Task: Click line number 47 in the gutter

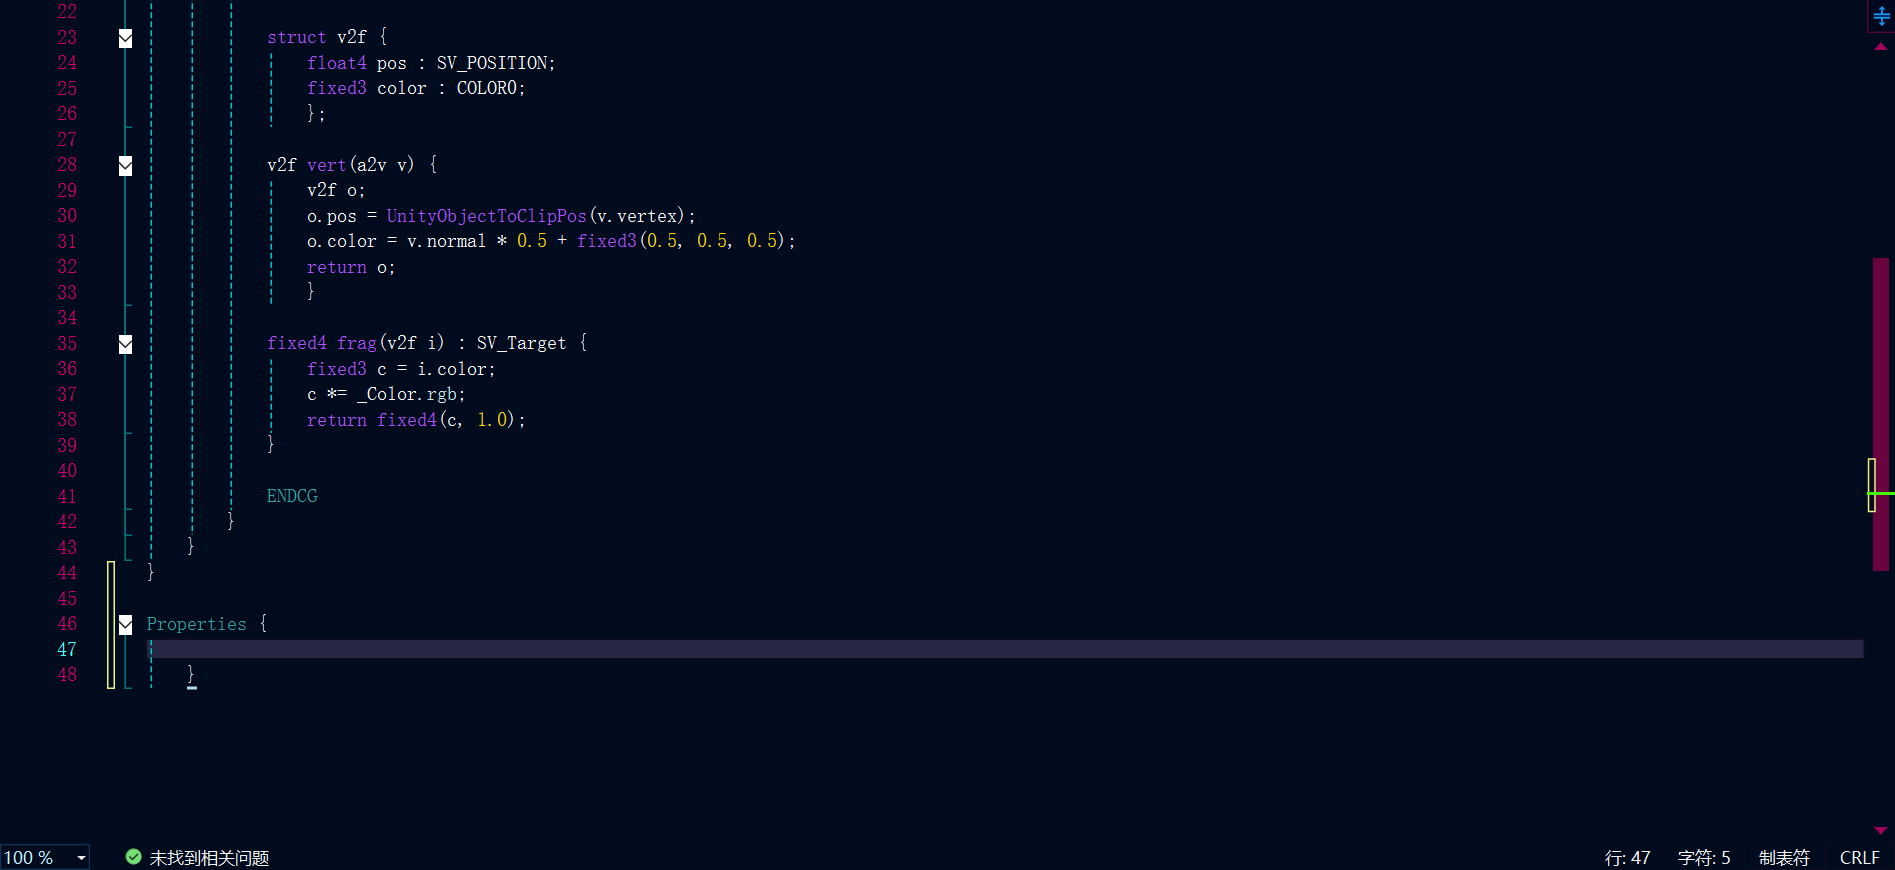Action: 67,650
